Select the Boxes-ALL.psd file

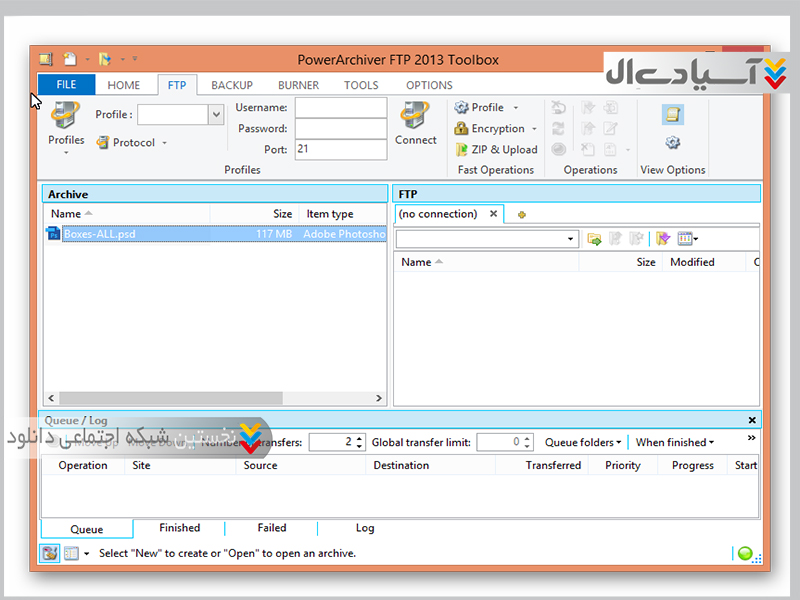point(99,234)
